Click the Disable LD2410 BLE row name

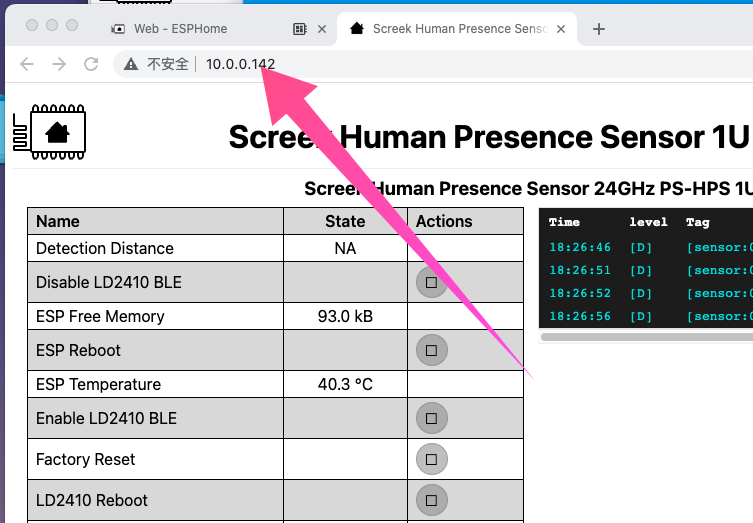tap(109, 282)
